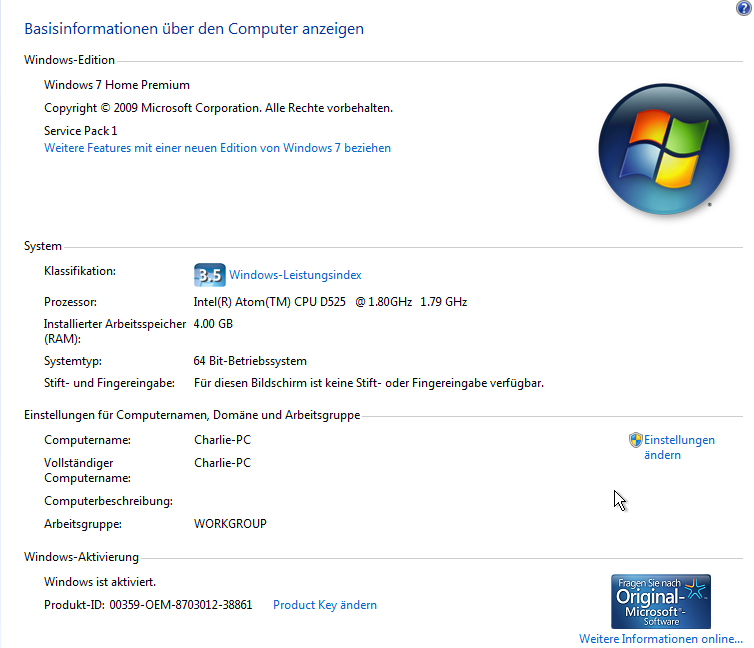
Task: Click the text Windows ist aktiviert.
Action: coord(100,582)
